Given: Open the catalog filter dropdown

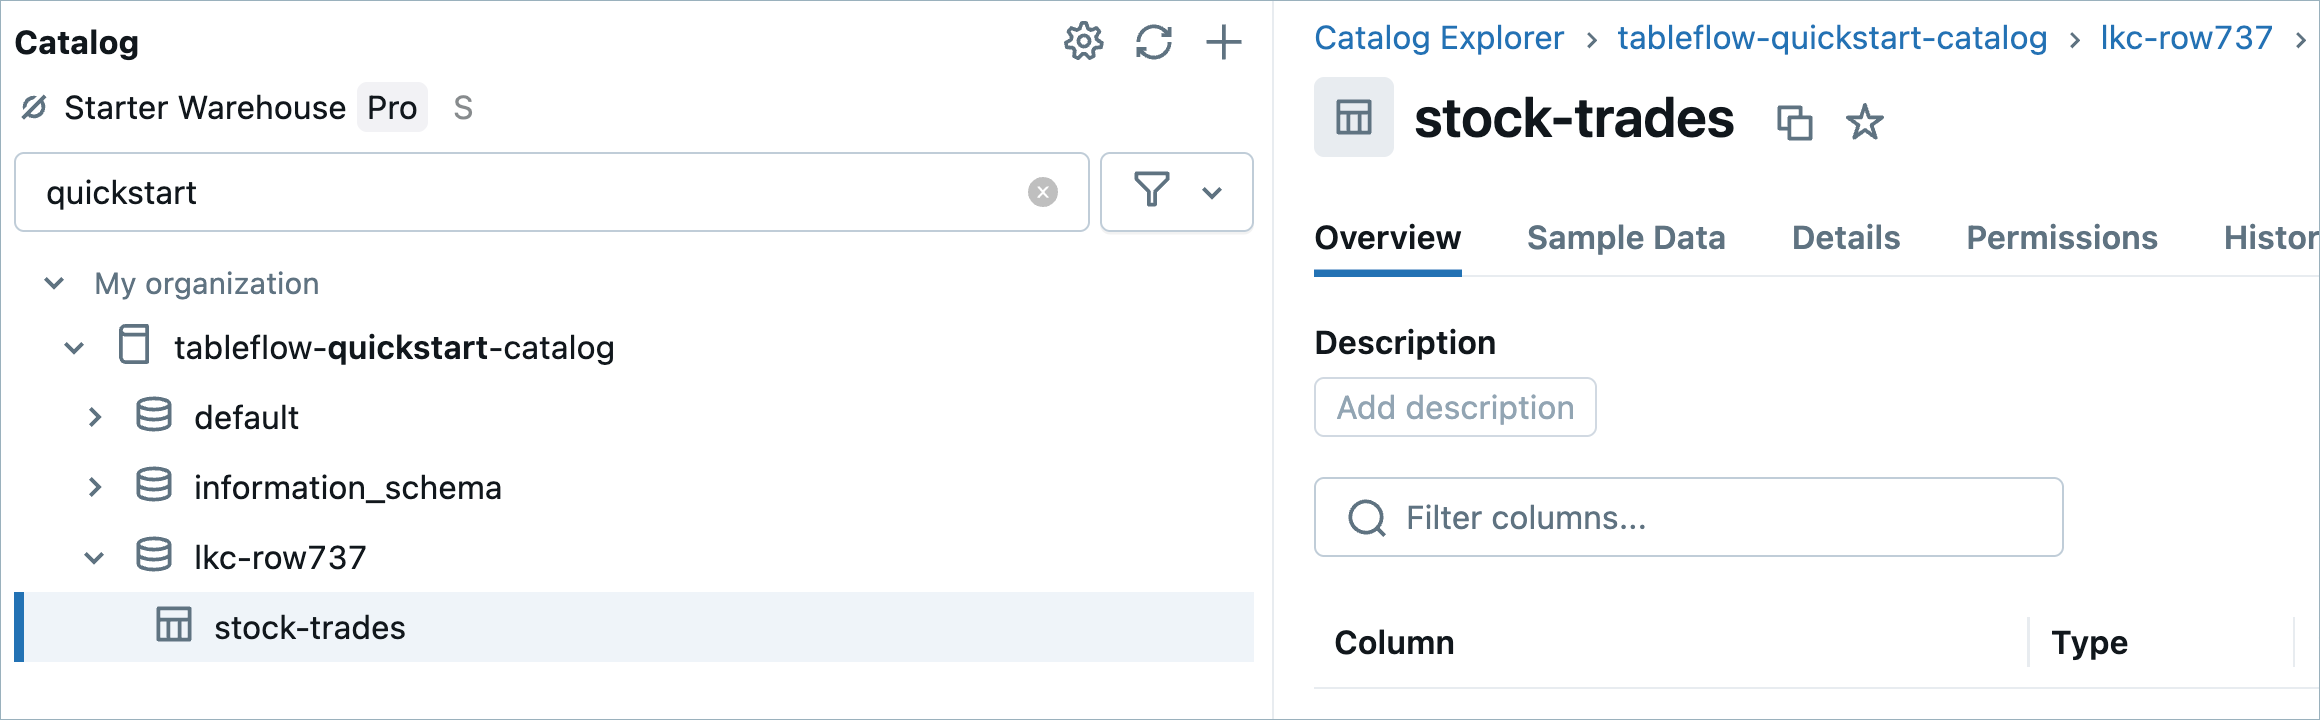Looking at the screenshot, I should coord(1176,192).
